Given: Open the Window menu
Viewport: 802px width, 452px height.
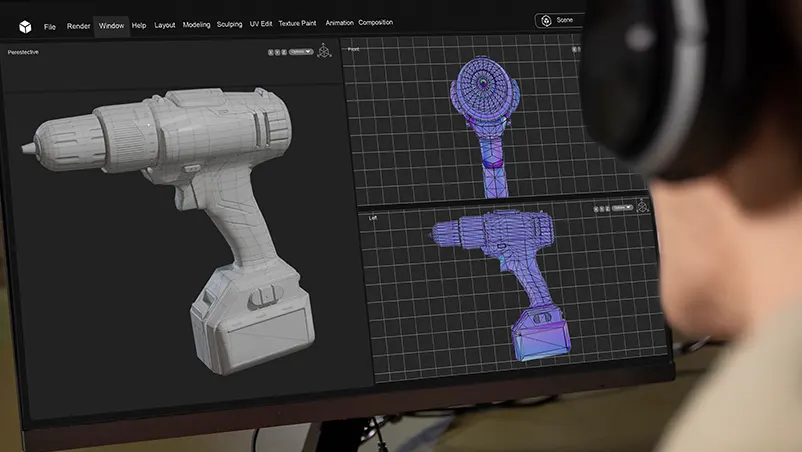Looking at the screenshot, I should (x=112, y=26).
